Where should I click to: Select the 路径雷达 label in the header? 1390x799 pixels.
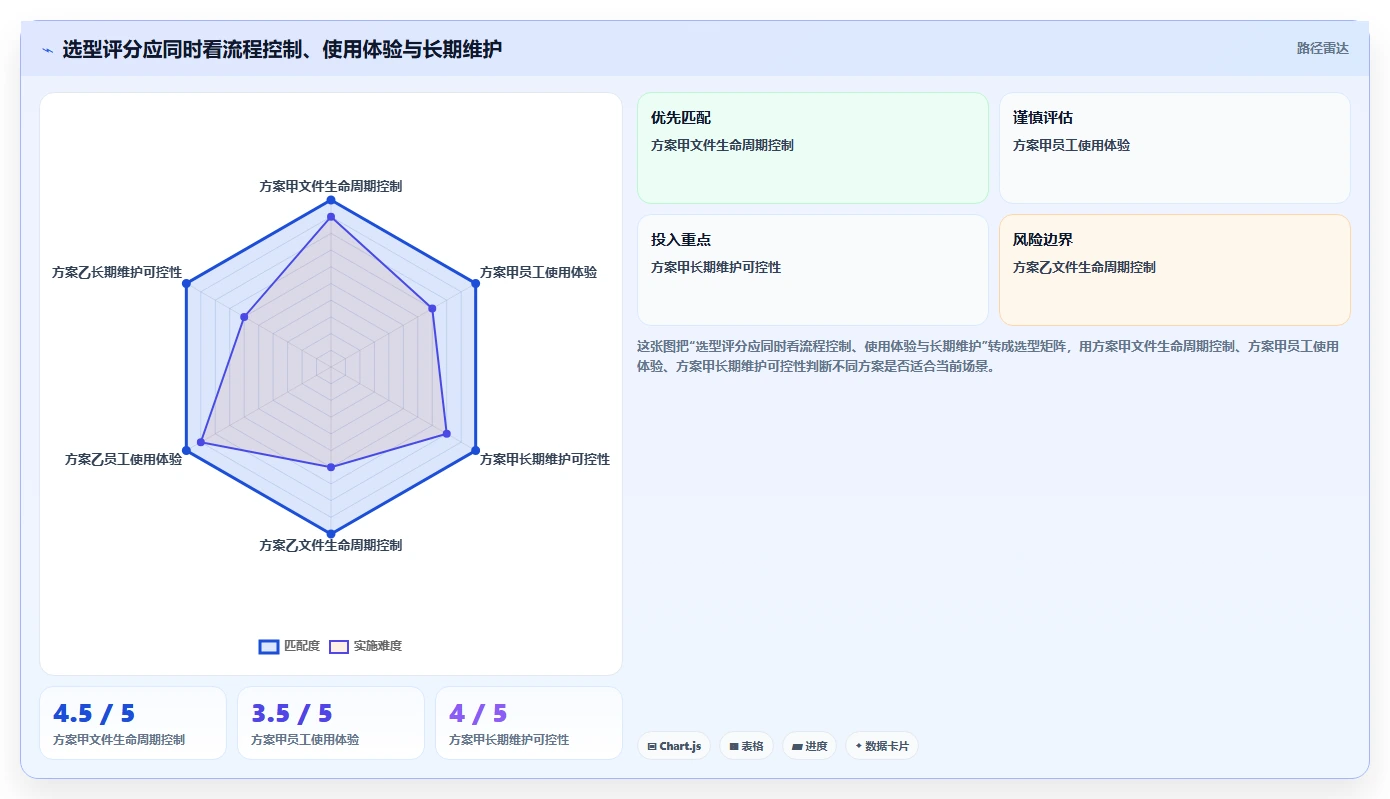click(1323, 48)
